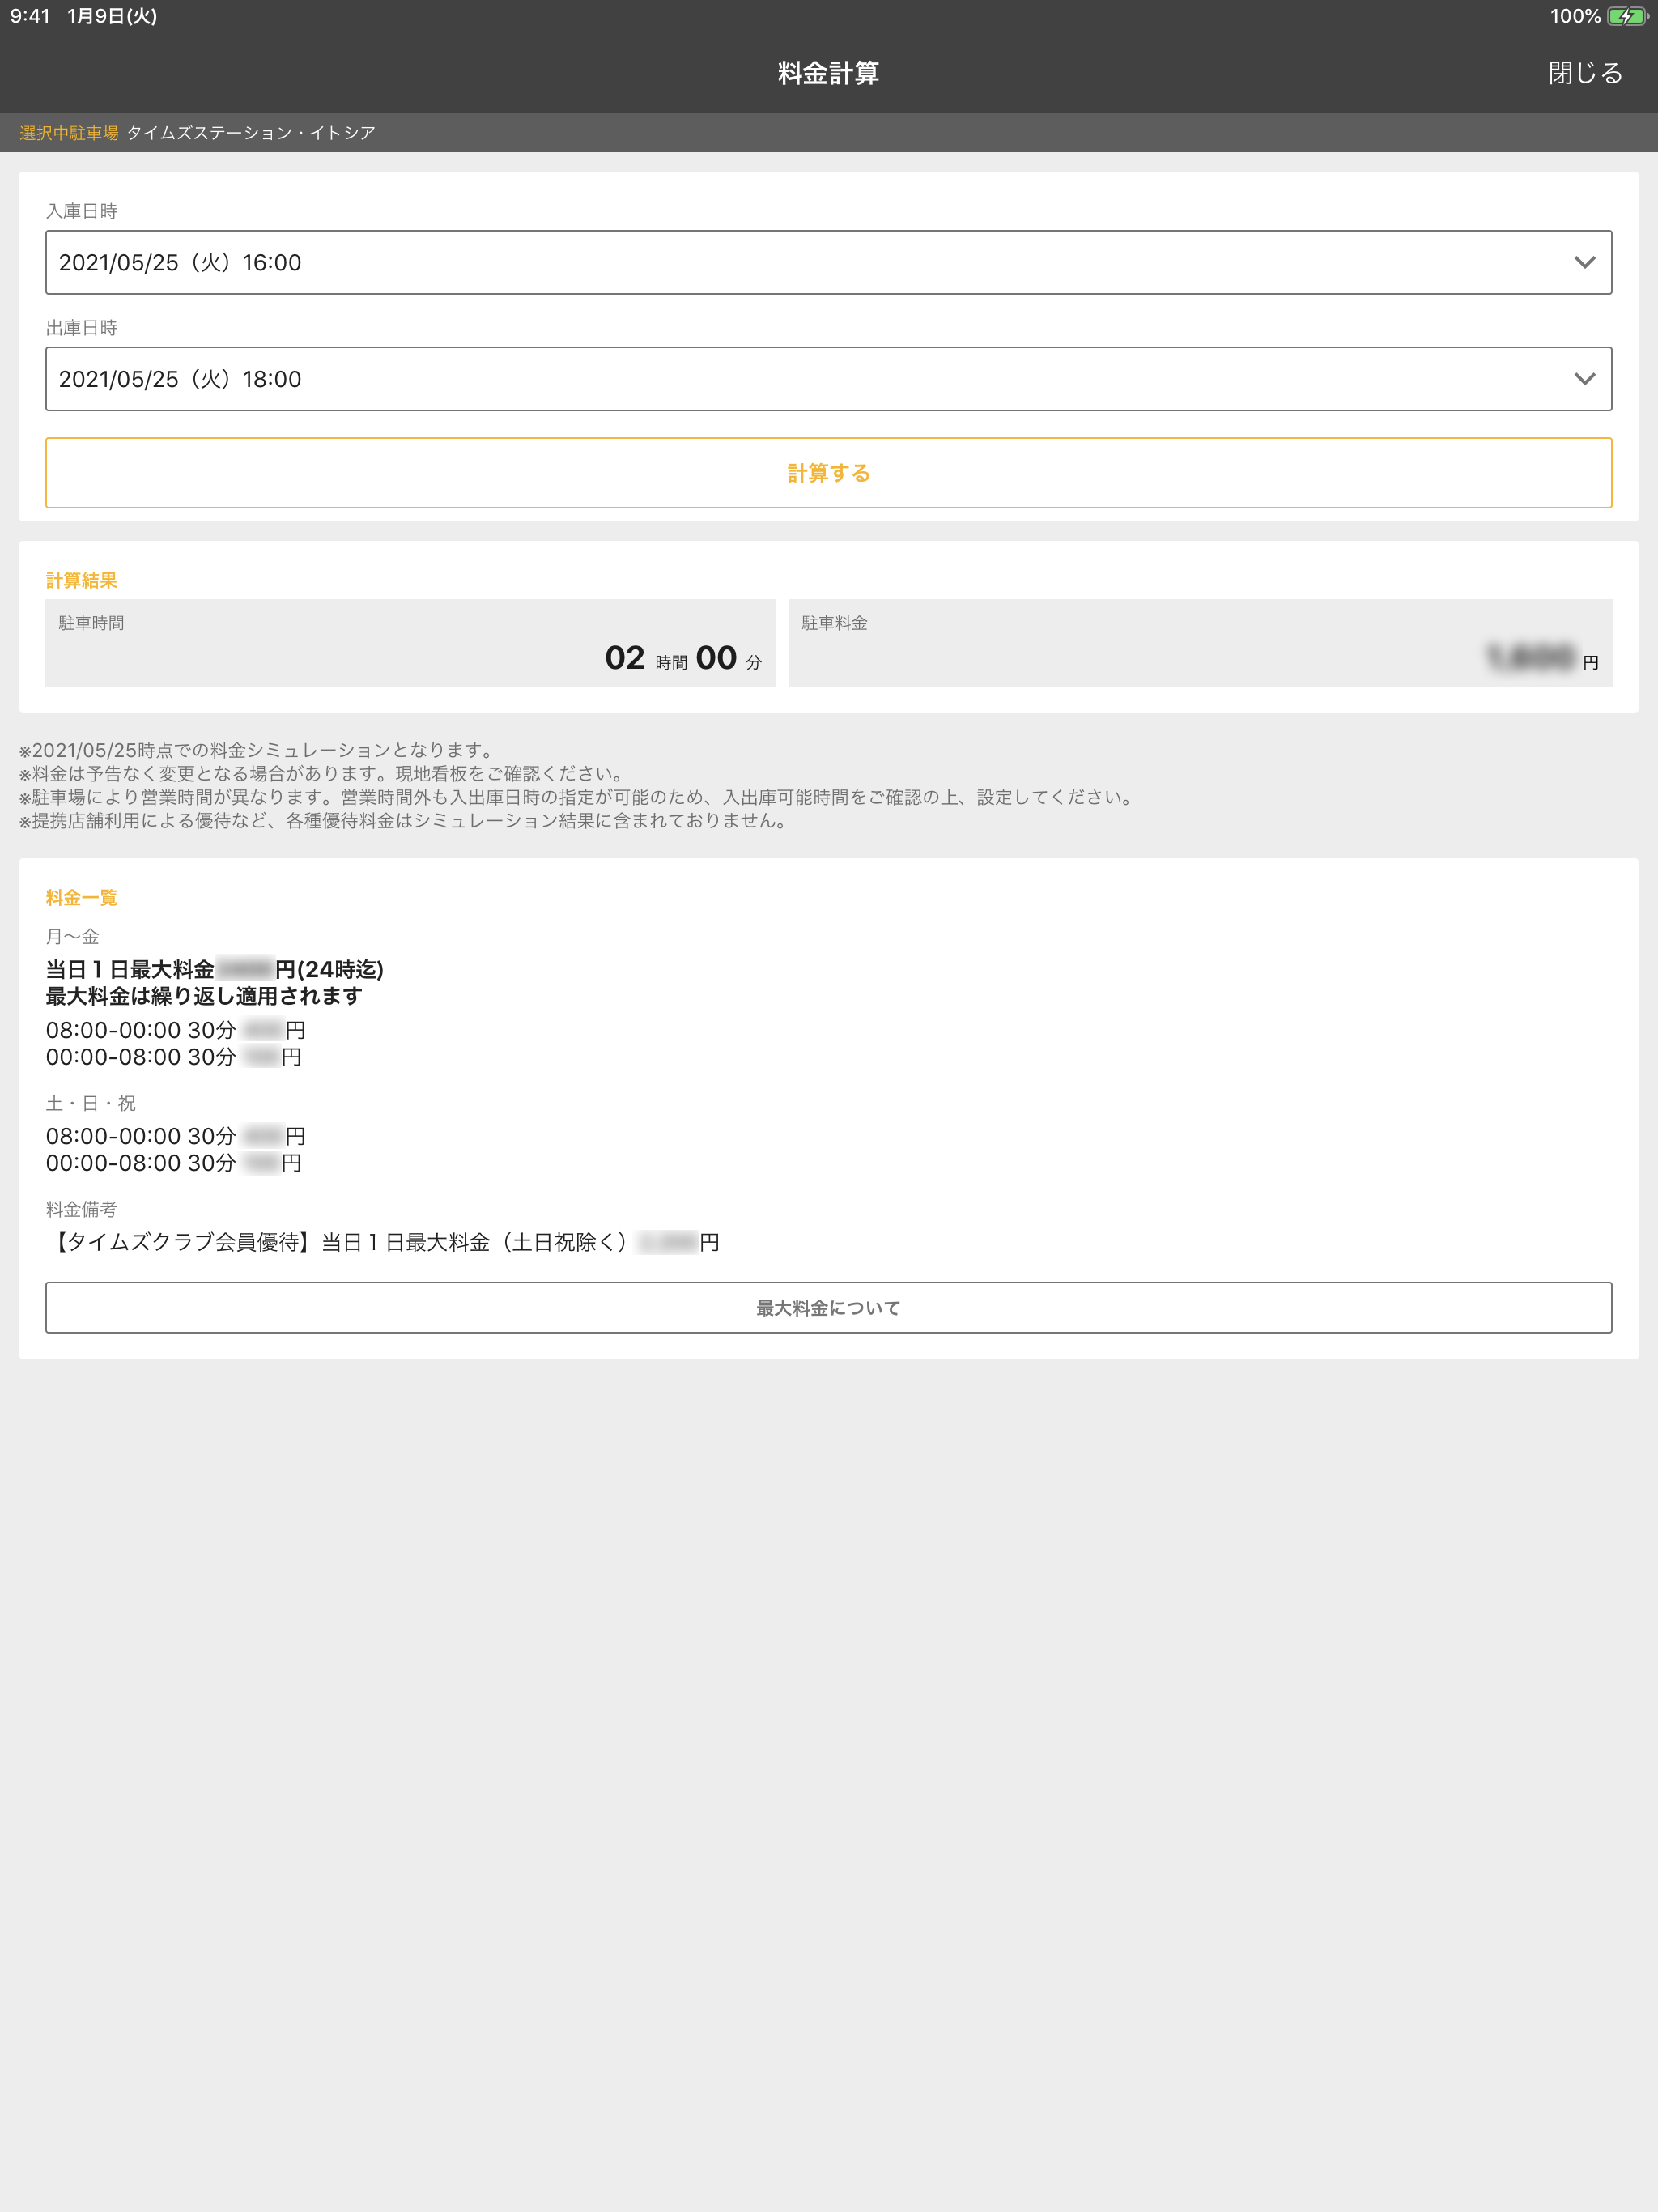The image size is (1658, 2212).
Task: Tap the 料金計算 title in the header
Action: (828, 72)
